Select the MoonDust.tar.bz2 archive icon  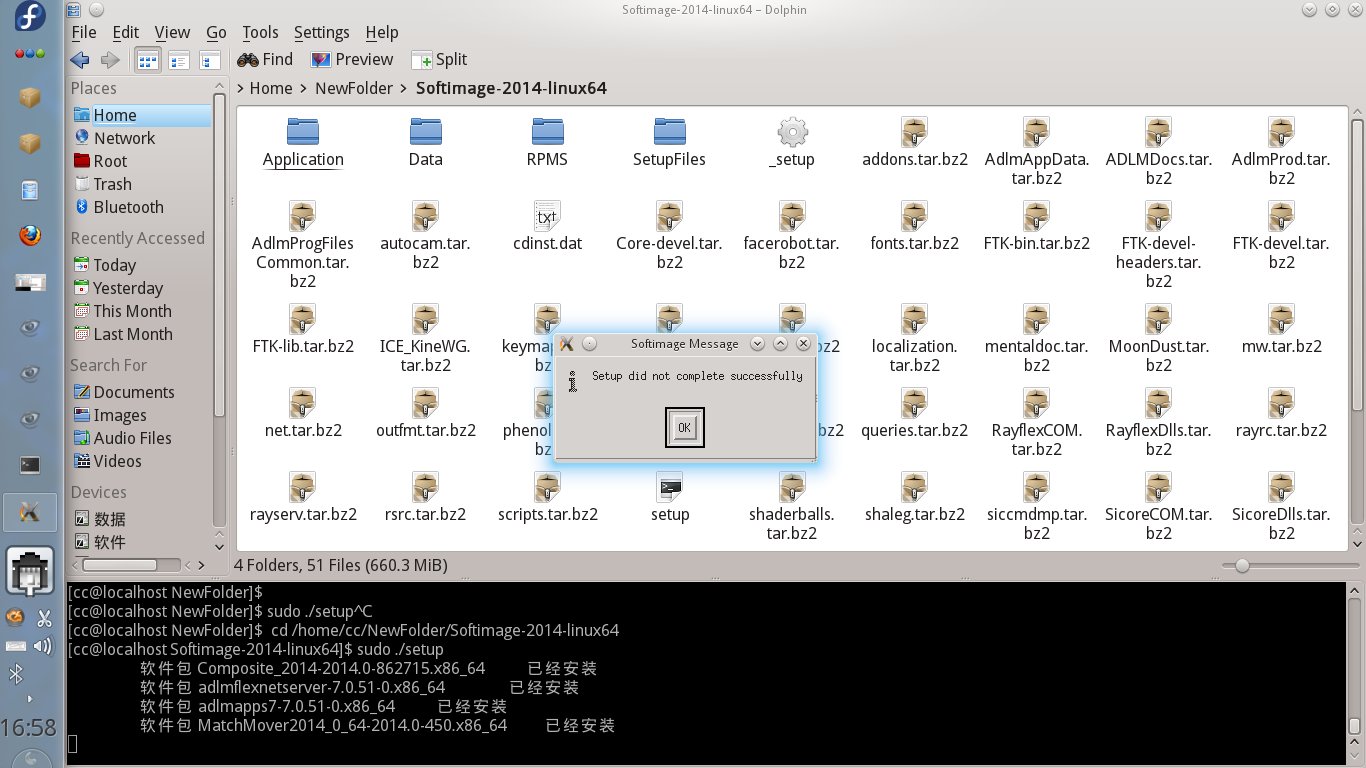click(x=1159, y=319)
